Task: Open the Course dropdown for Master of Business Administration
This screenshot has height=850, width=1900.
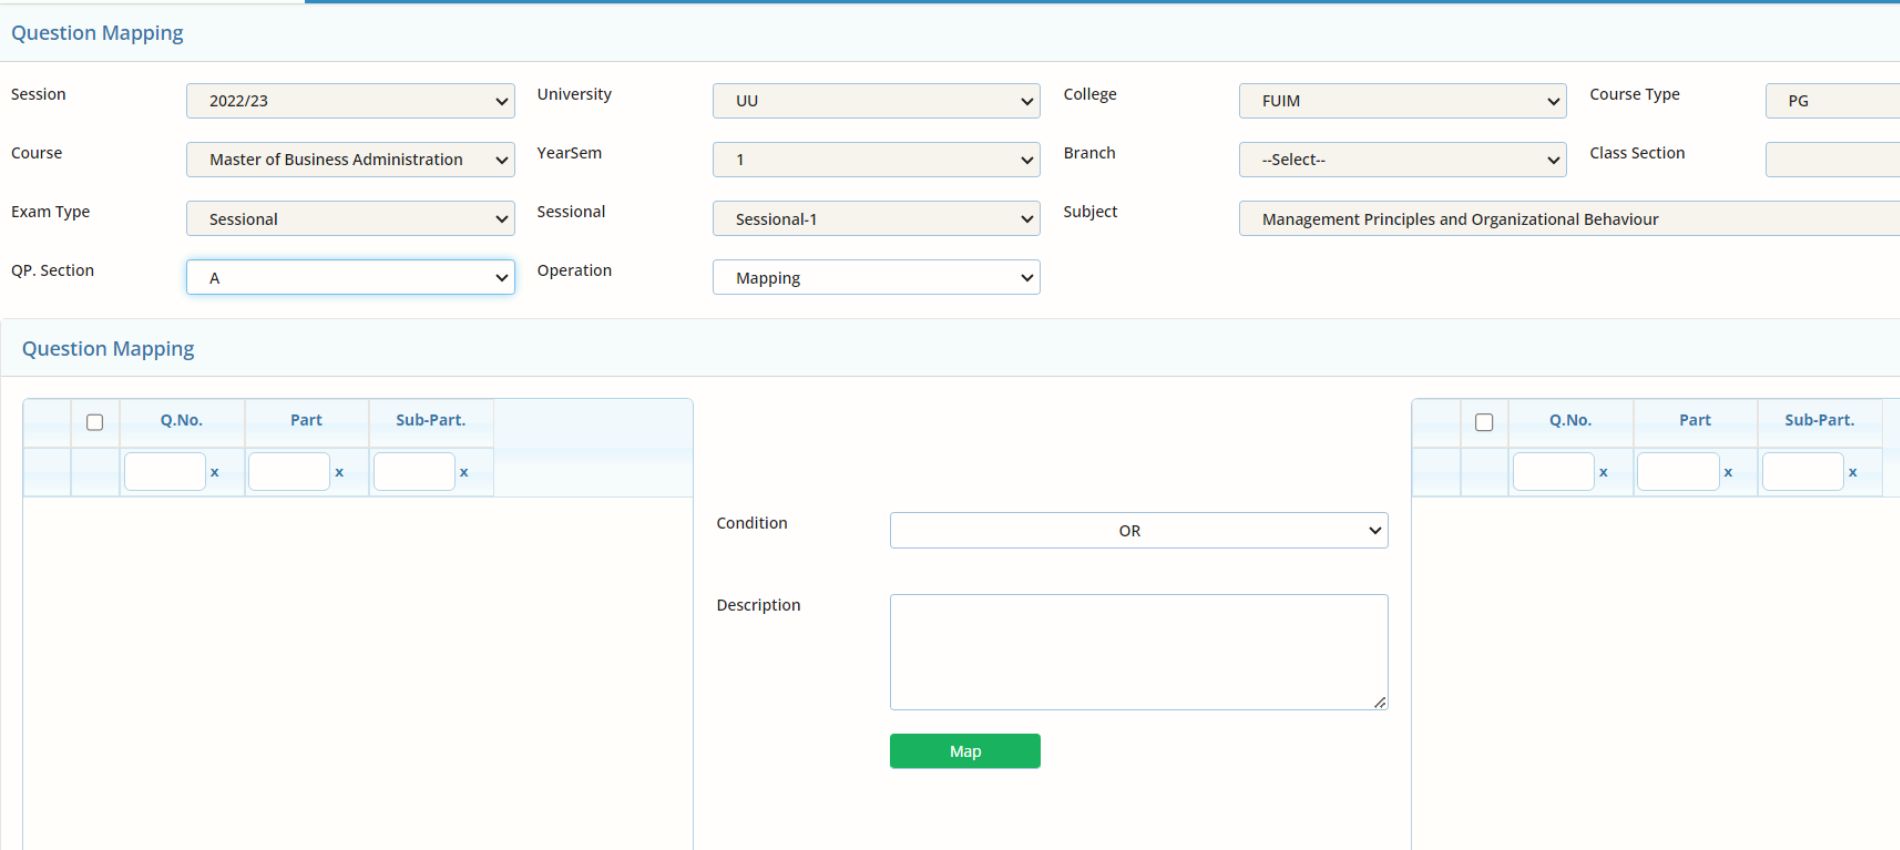Action: (x=350, y=160)
